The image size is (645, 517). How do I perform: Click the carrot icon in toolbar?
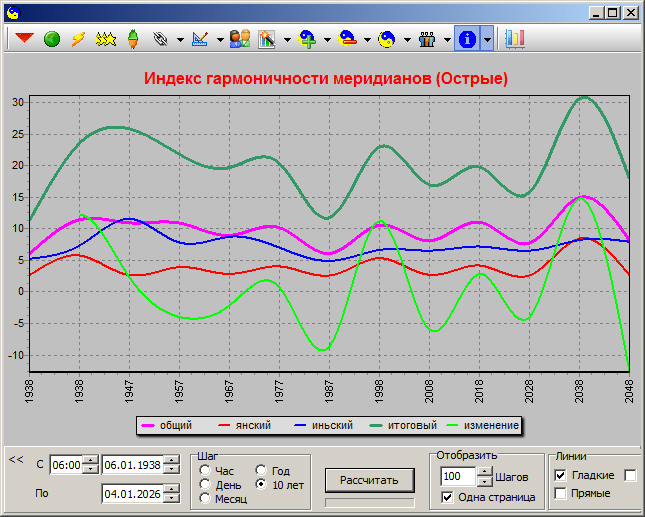(x=132, y=39)
